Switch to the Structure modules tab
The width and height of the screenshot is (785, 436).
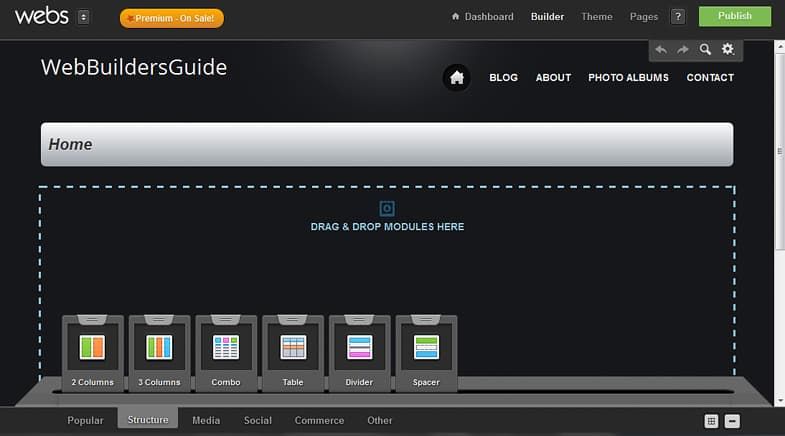click(148, 419)
